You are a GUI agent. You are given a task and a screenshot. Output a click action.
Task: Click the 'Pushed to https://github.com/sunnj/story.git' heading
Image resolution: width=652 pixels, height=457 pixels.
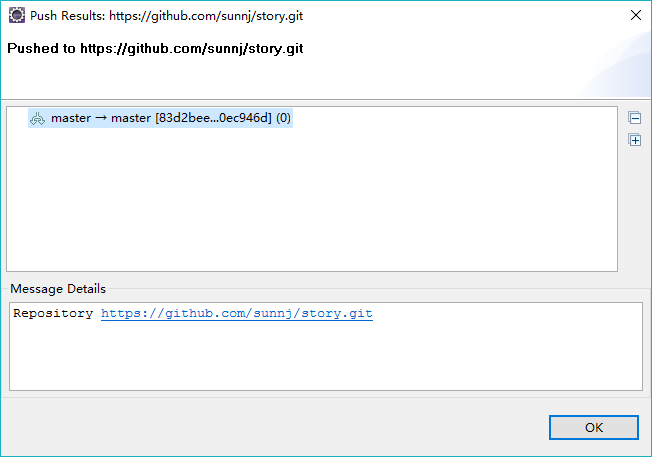pyautogui.click(x=155, y=49)
